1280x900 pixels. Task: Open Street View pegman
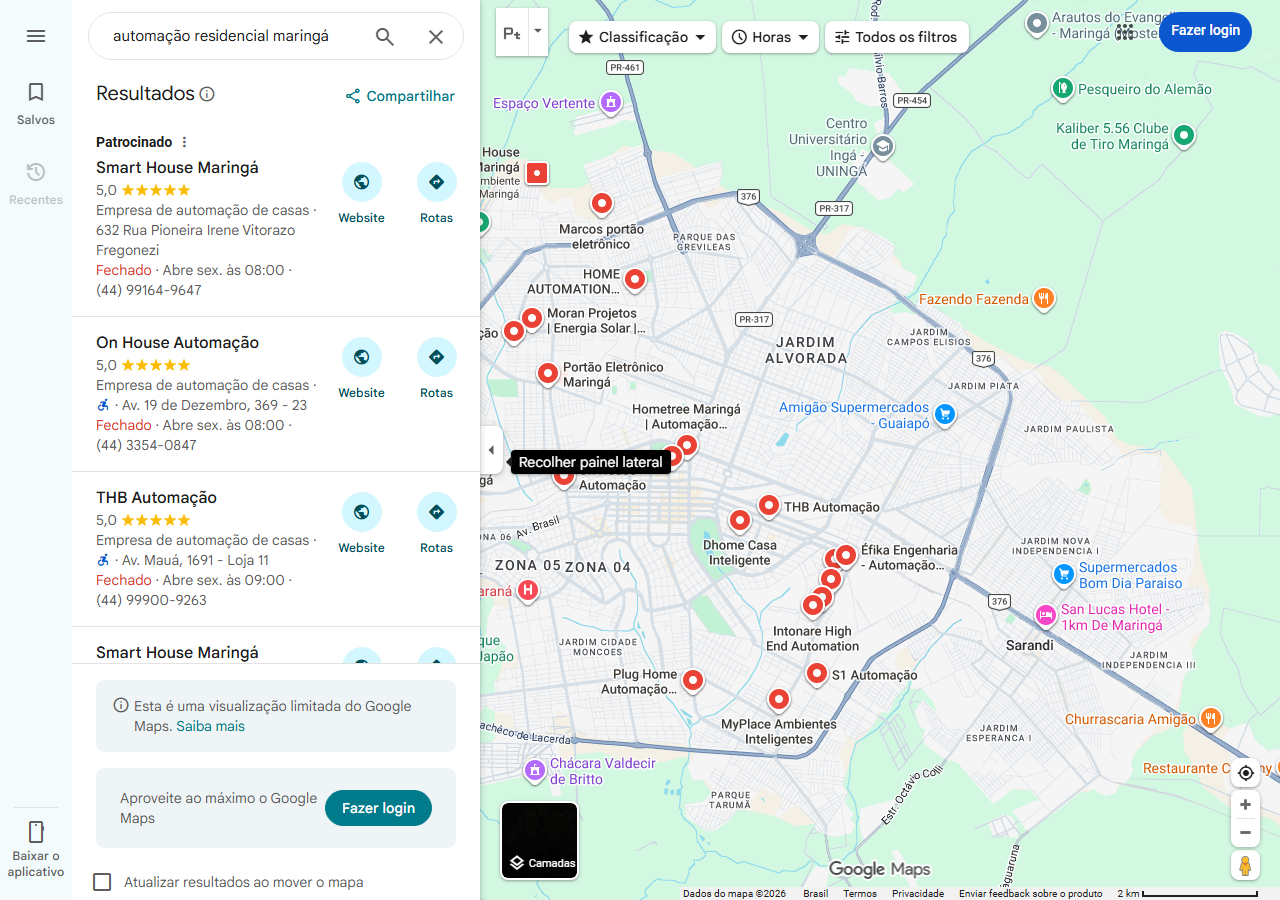1245,866
